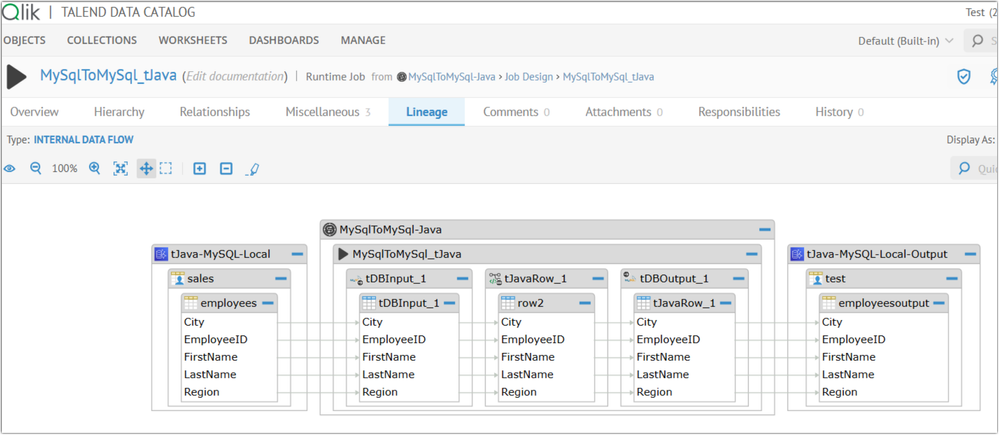
Task: Collapse all nodes with minus icon
Action: click(x=226, y=169)
